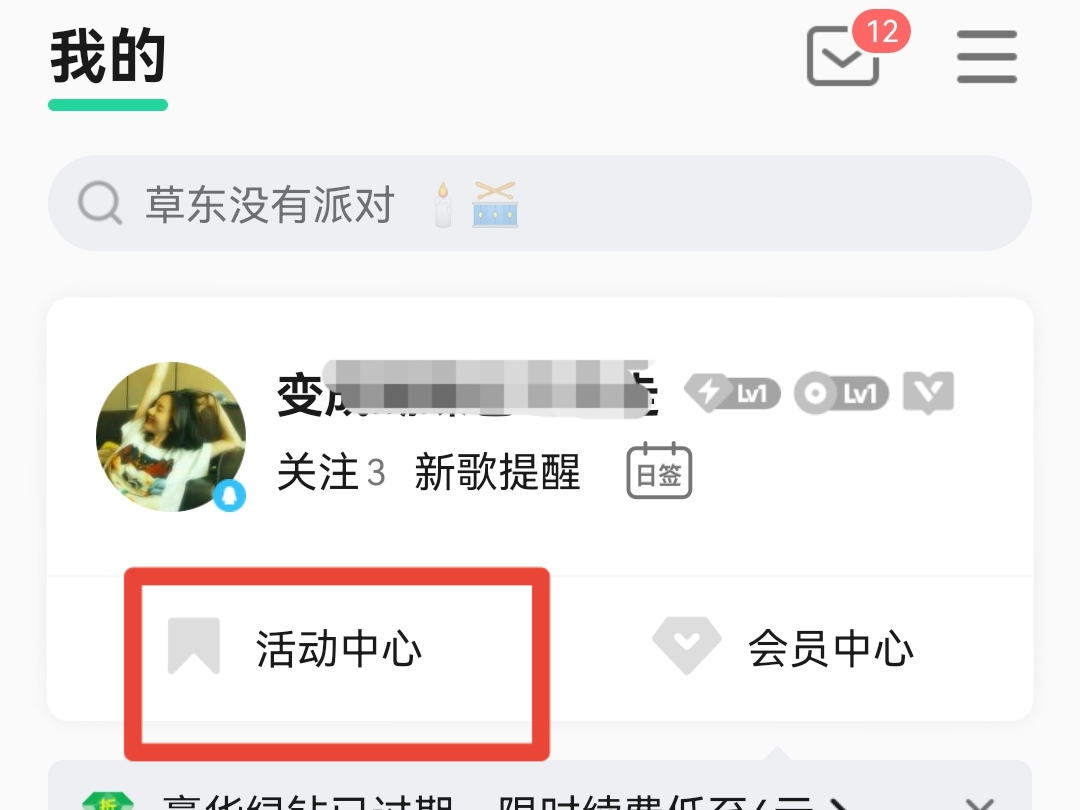Tap the grey V membership badge
The image size is (1080, 810).
[x=928, y=393]
